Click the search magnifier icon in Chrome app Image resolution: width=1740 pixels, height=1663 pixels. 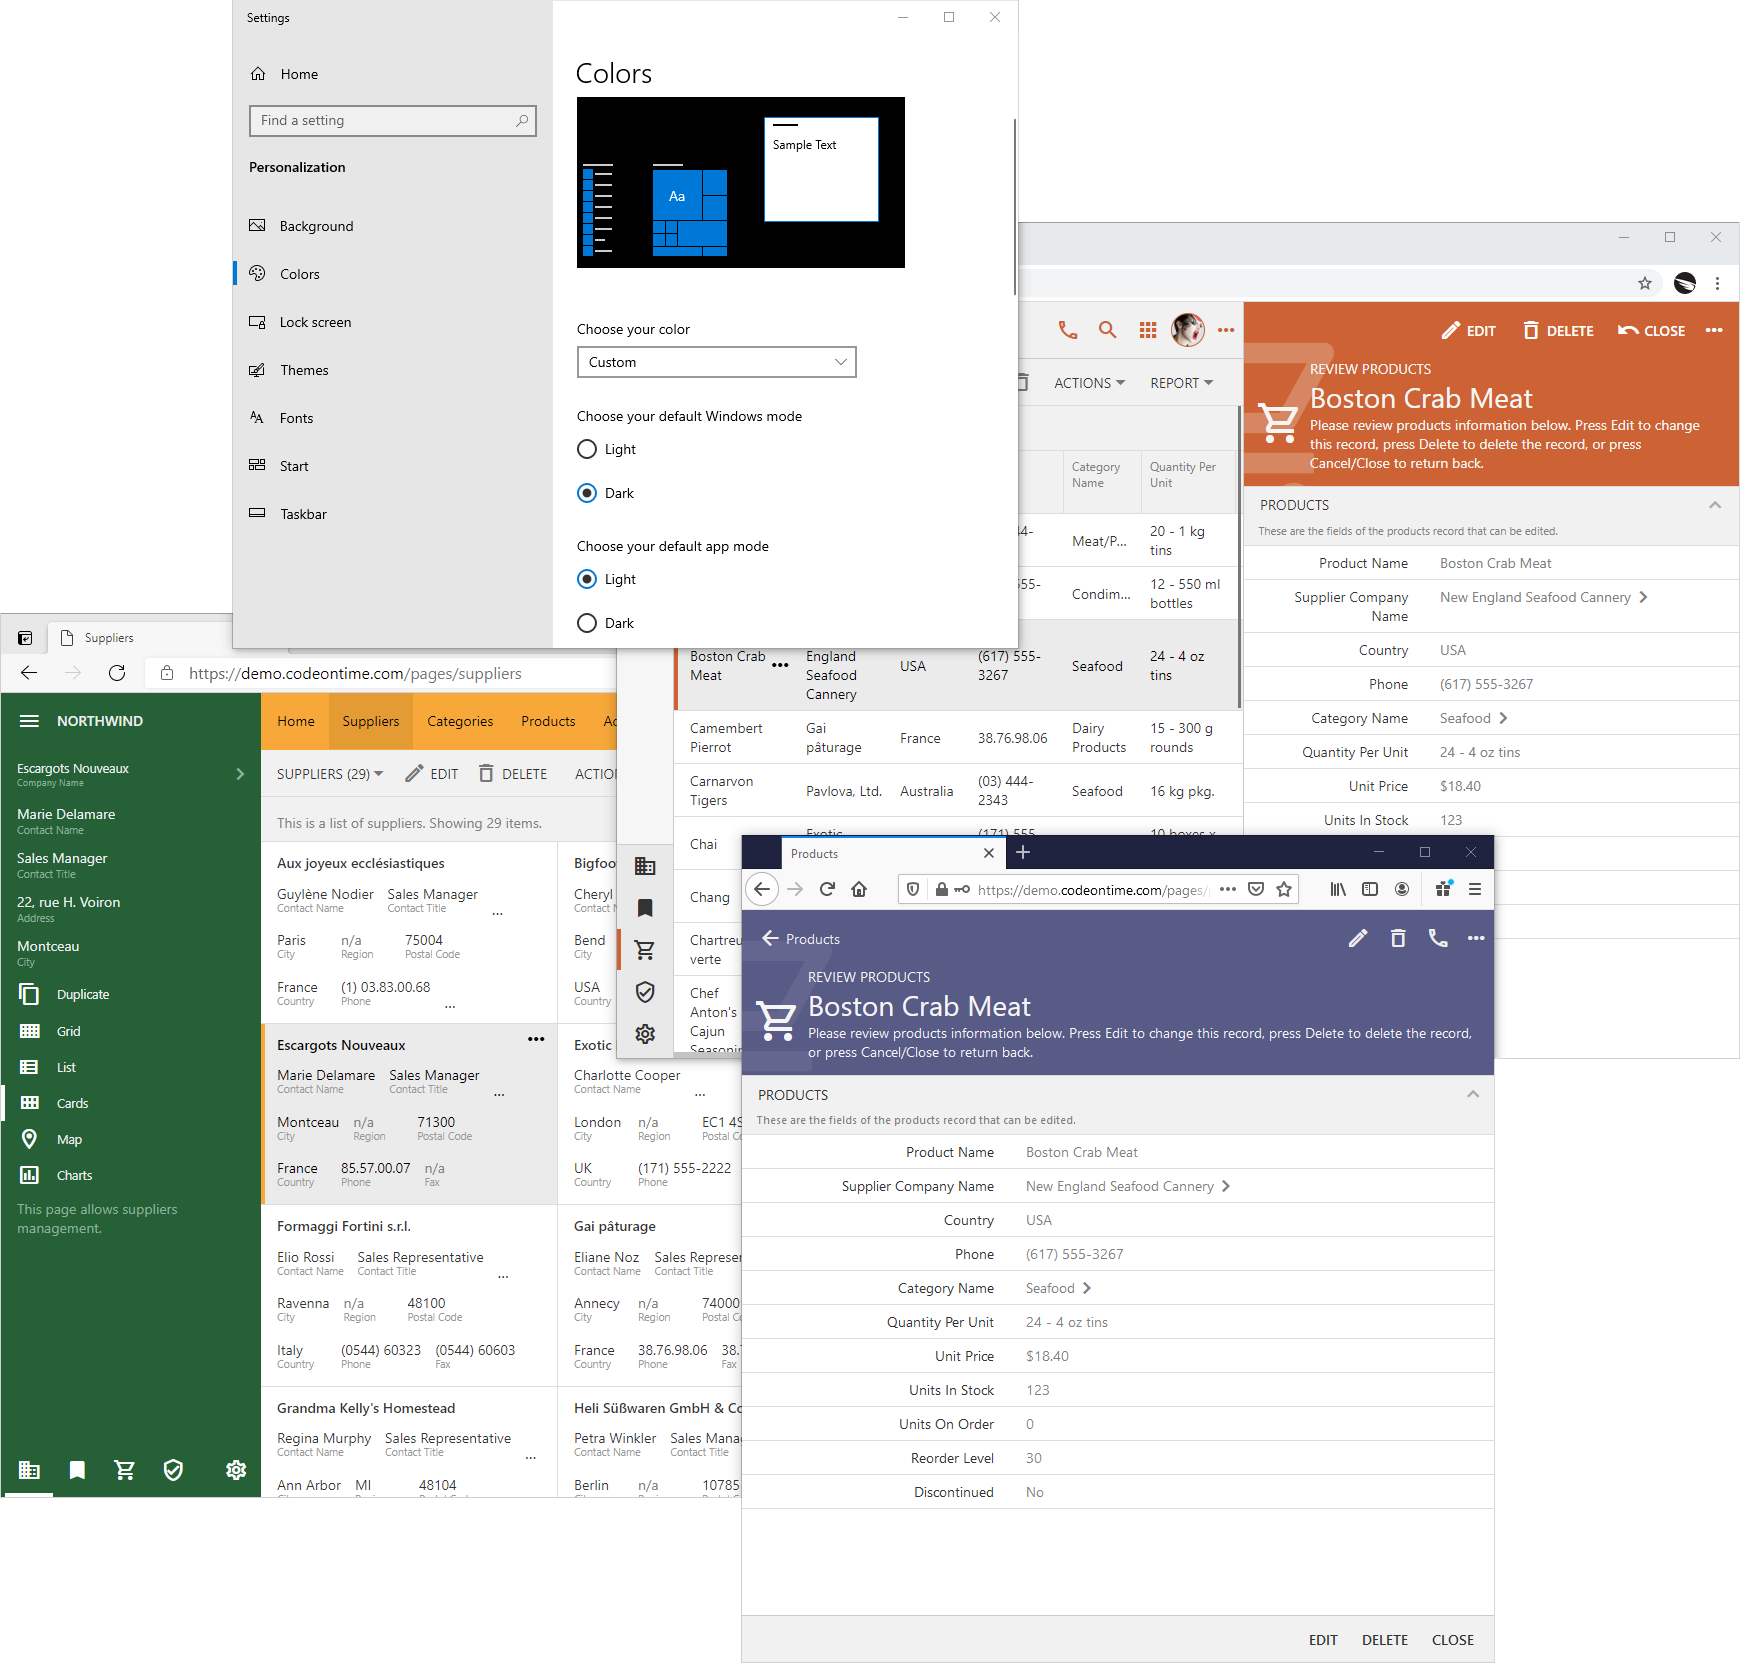[x=1107, y=330]
